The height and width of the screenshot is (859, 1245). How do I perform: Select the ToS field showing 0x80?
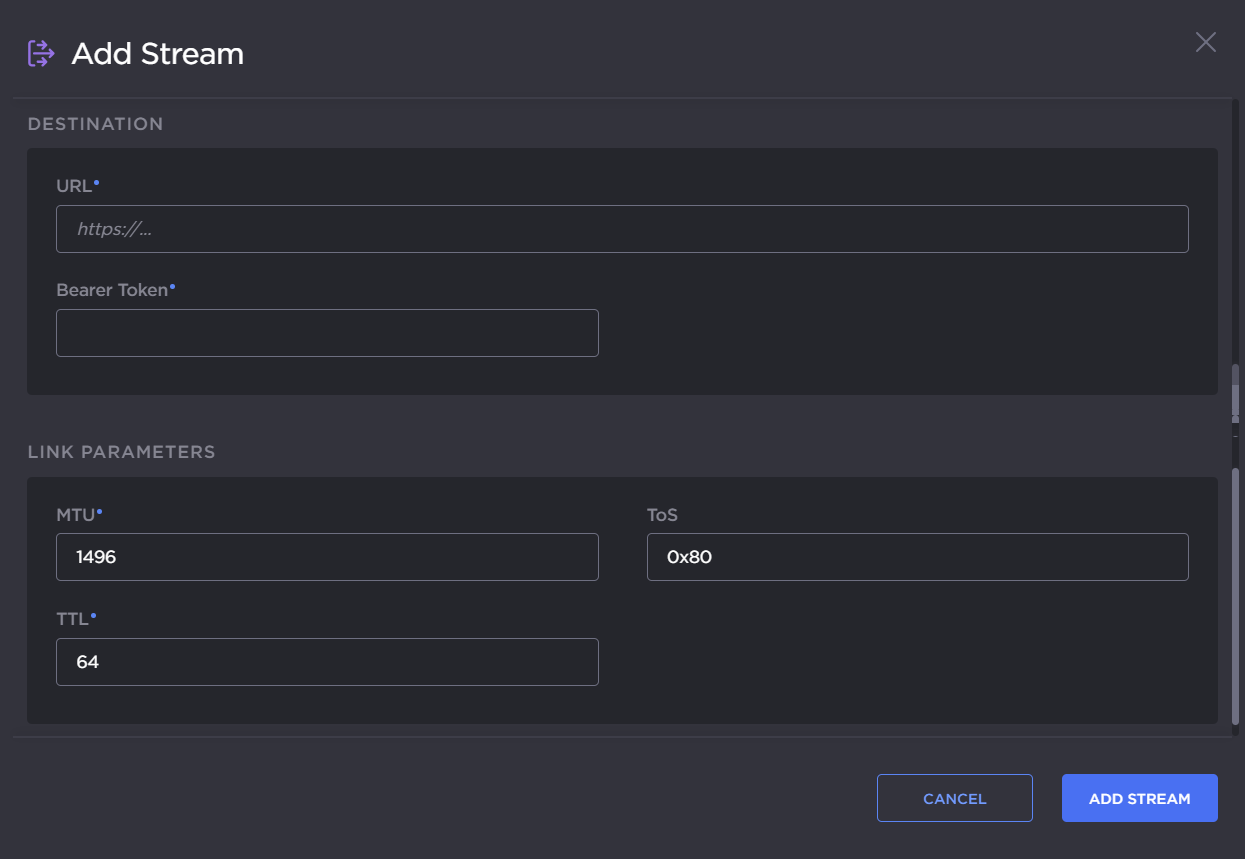click(917, 557)
